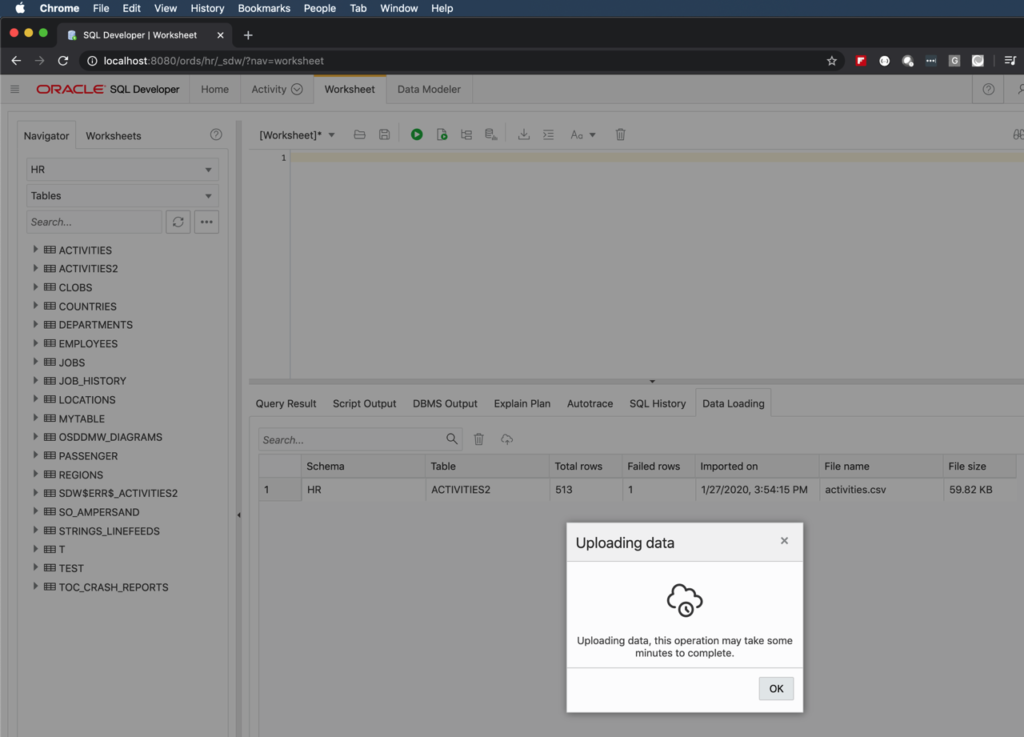Click the Navigator search field
Screen dimensions: 1024x737
tap(94, 222)
